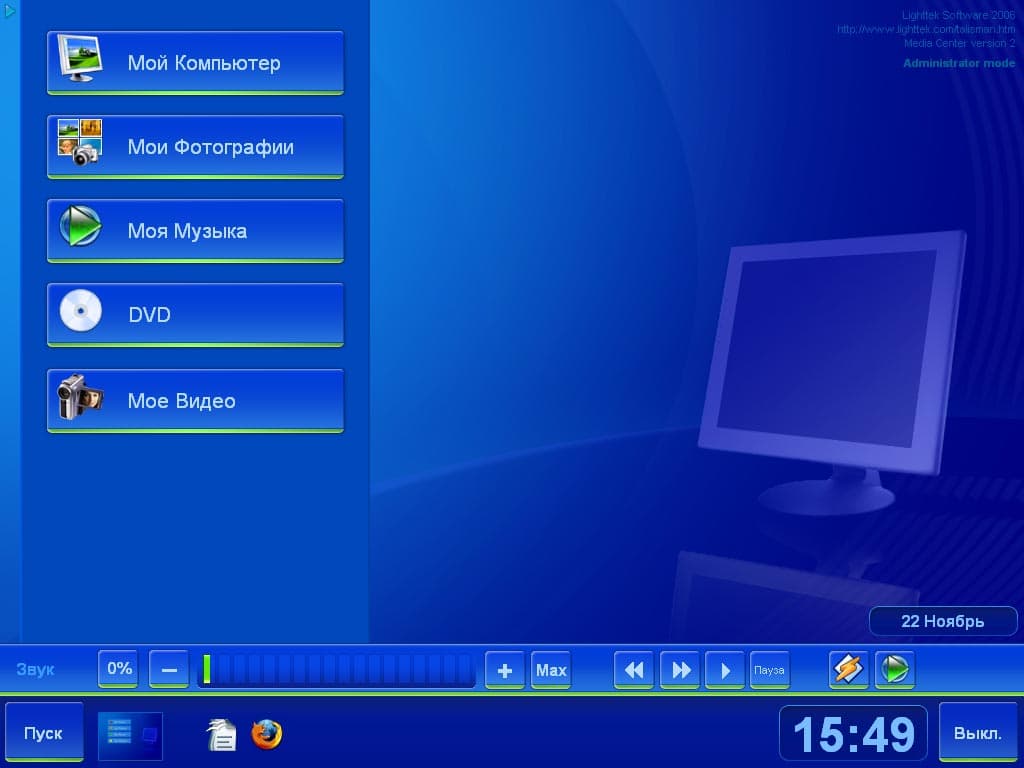Open Моя Музыка menu item
This screenshot has height=768, width=1024.
point(195,231)
